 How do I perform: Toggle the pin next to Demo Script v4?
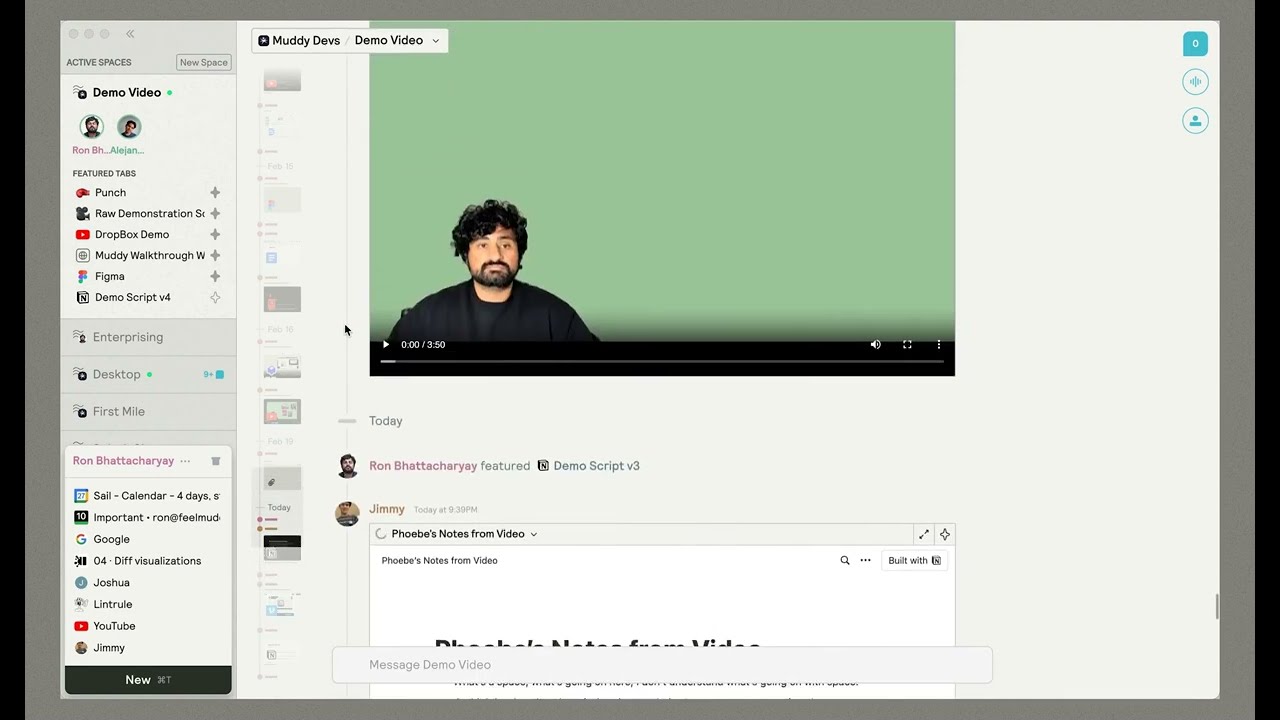coord(215,298)
